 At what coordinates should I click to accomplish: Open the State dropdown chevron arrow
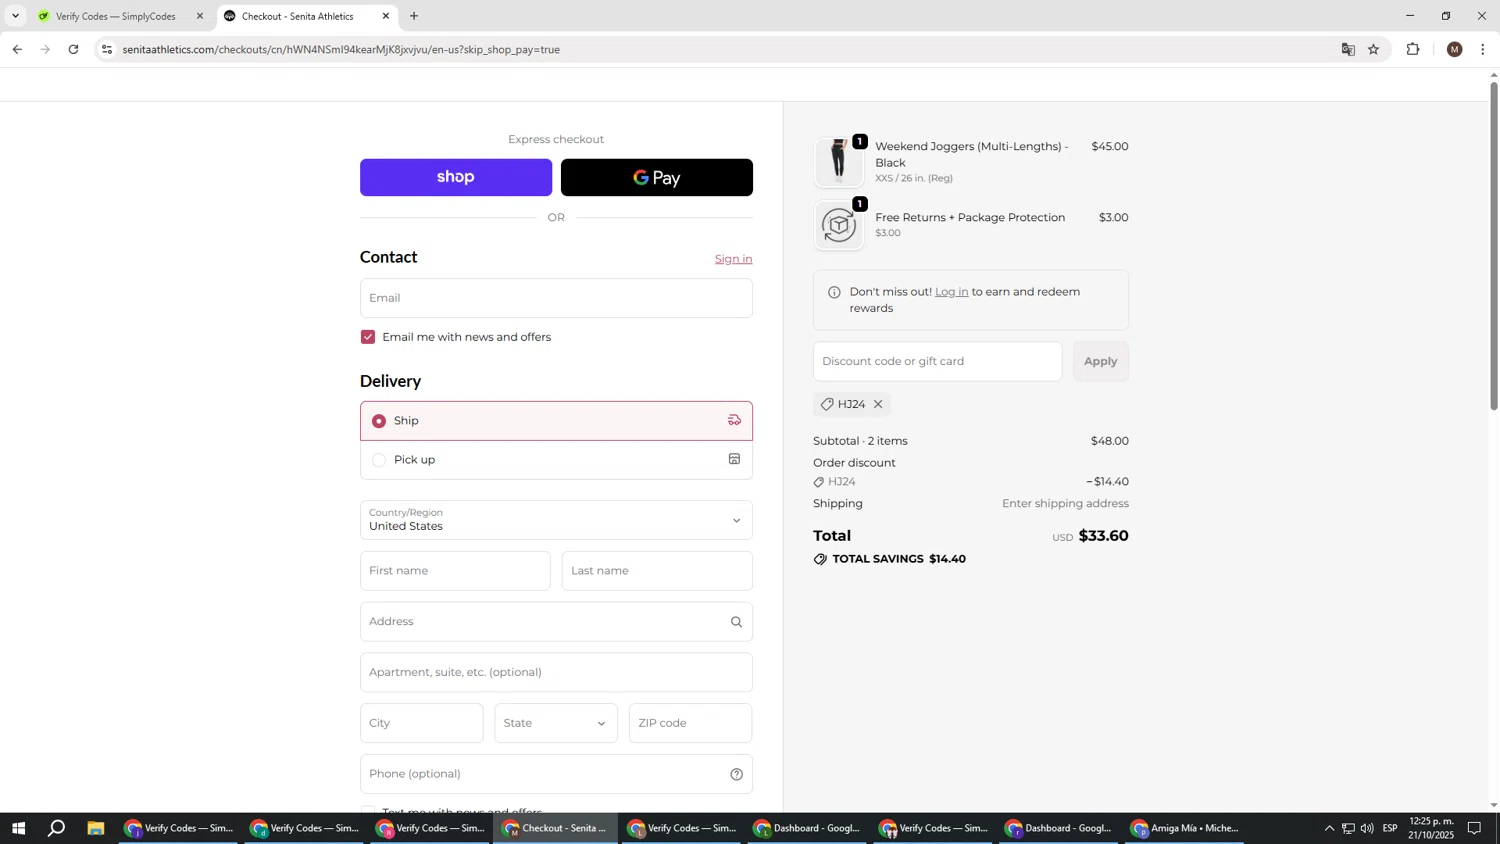[601, 724]
